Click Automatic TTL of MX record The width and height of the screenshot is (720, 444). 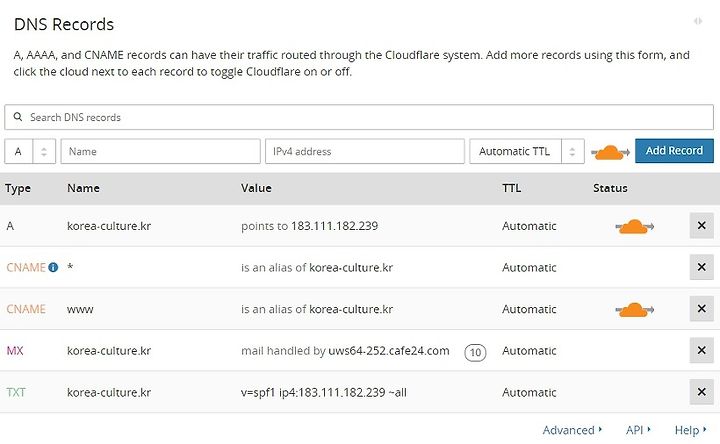(x=529, y=351)
